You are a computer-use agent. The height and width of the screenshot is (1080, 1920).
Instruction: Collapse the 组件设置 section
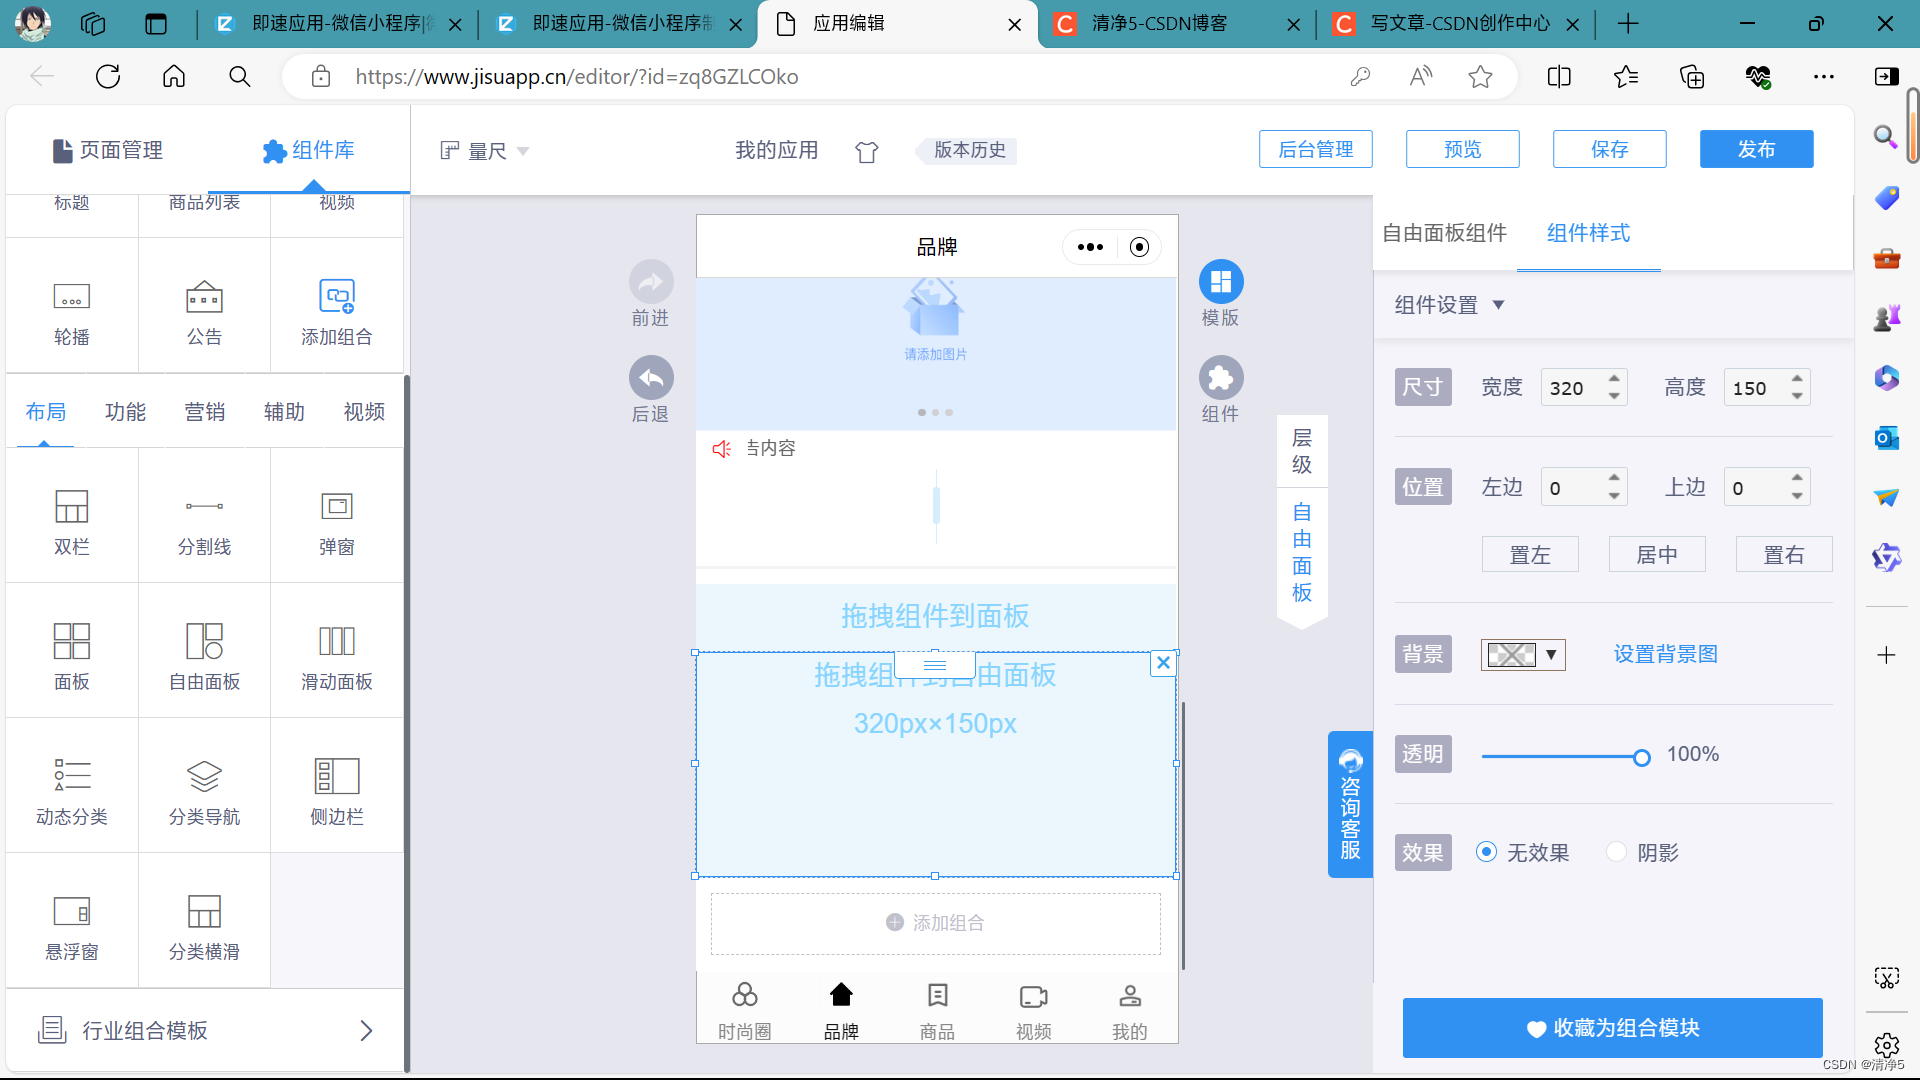[x=1498, y=305]
